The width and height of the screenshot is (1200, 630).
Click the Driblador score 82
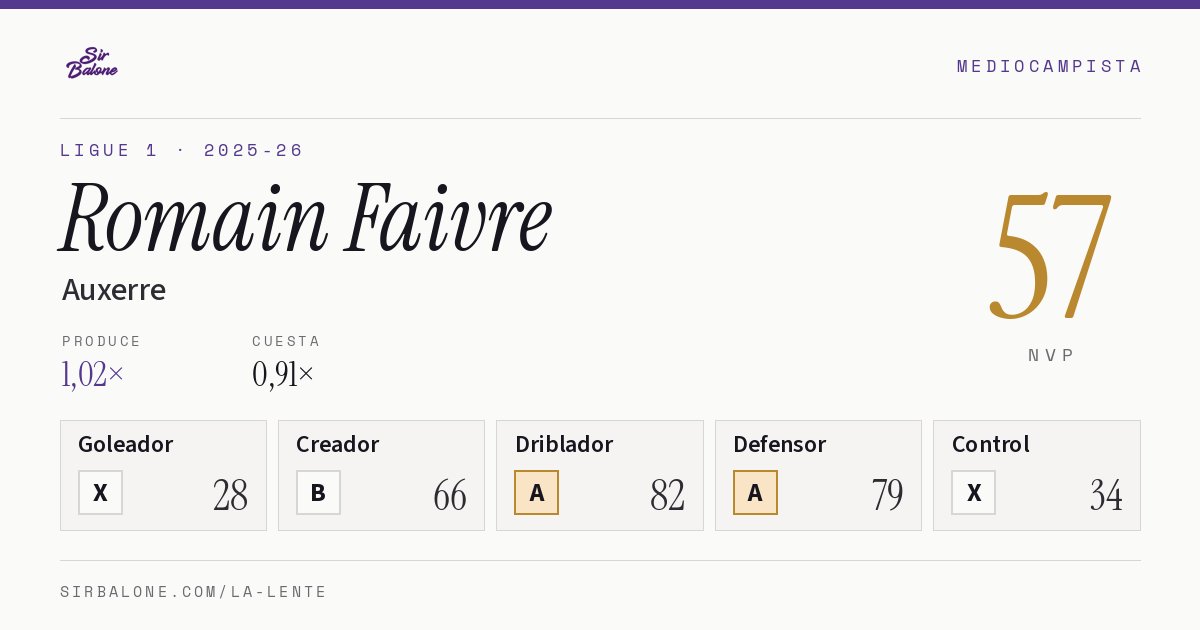[x=667, y=495]
